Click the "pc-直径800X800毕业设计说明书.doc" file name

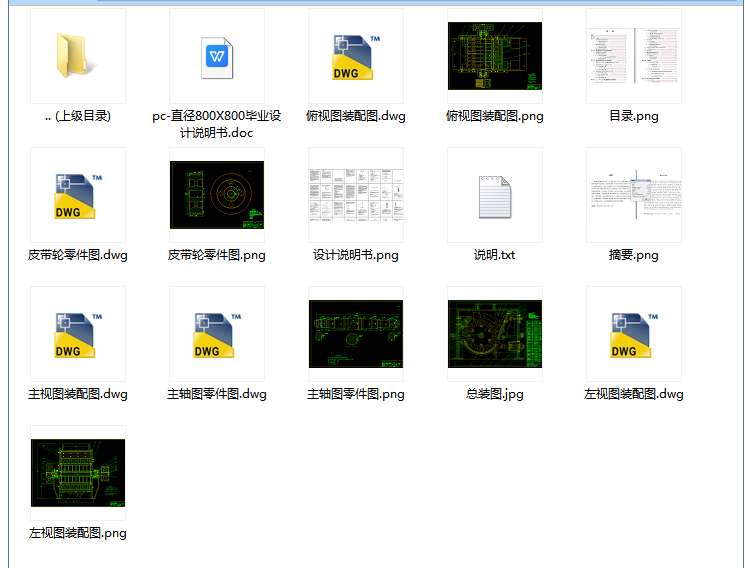(217, 124)
